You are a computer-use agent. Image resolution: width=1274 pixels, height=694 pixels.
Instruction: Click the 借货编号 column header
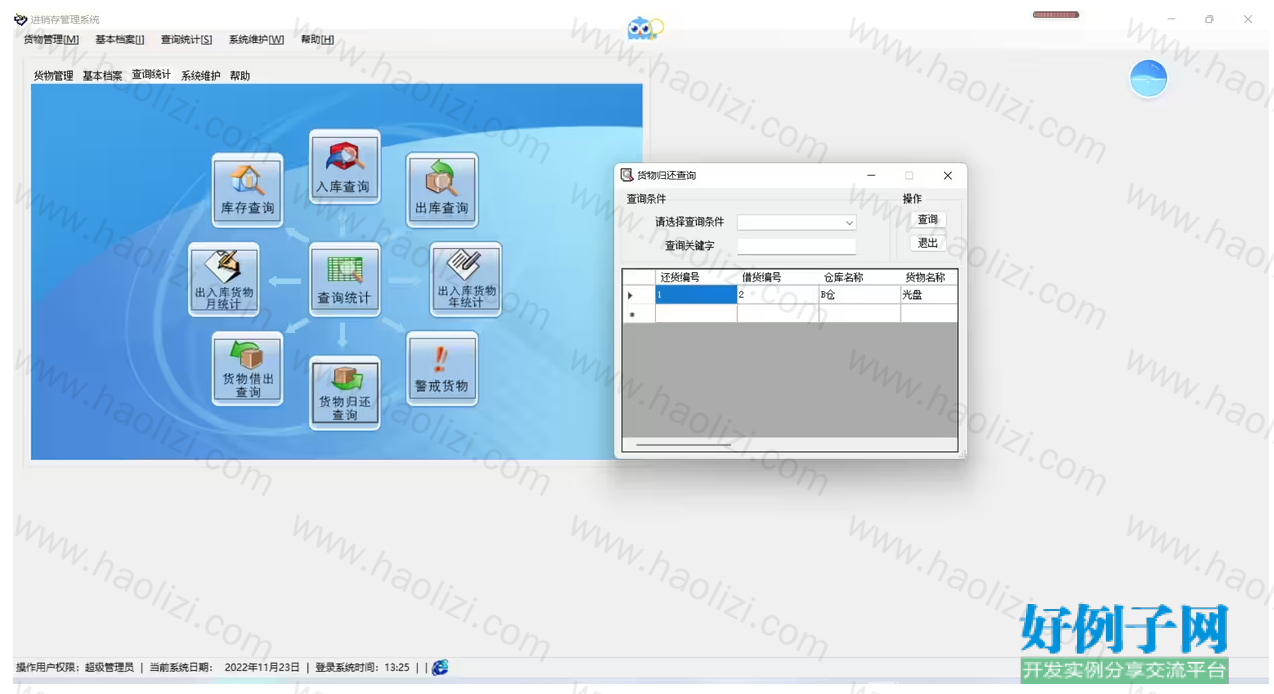point(778,277)
